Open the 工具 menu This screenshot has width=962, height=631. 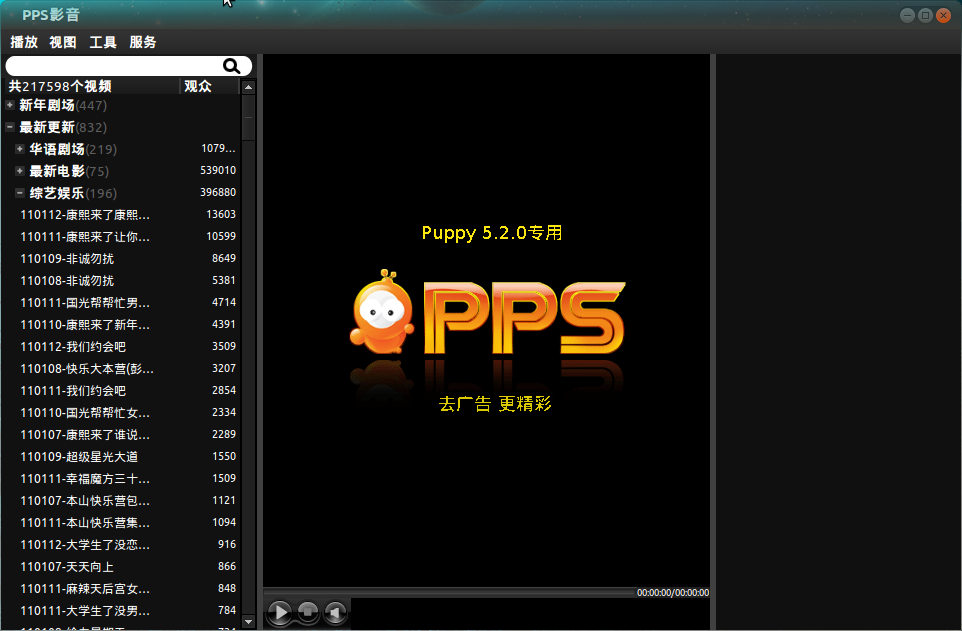[x=102, y=42]
